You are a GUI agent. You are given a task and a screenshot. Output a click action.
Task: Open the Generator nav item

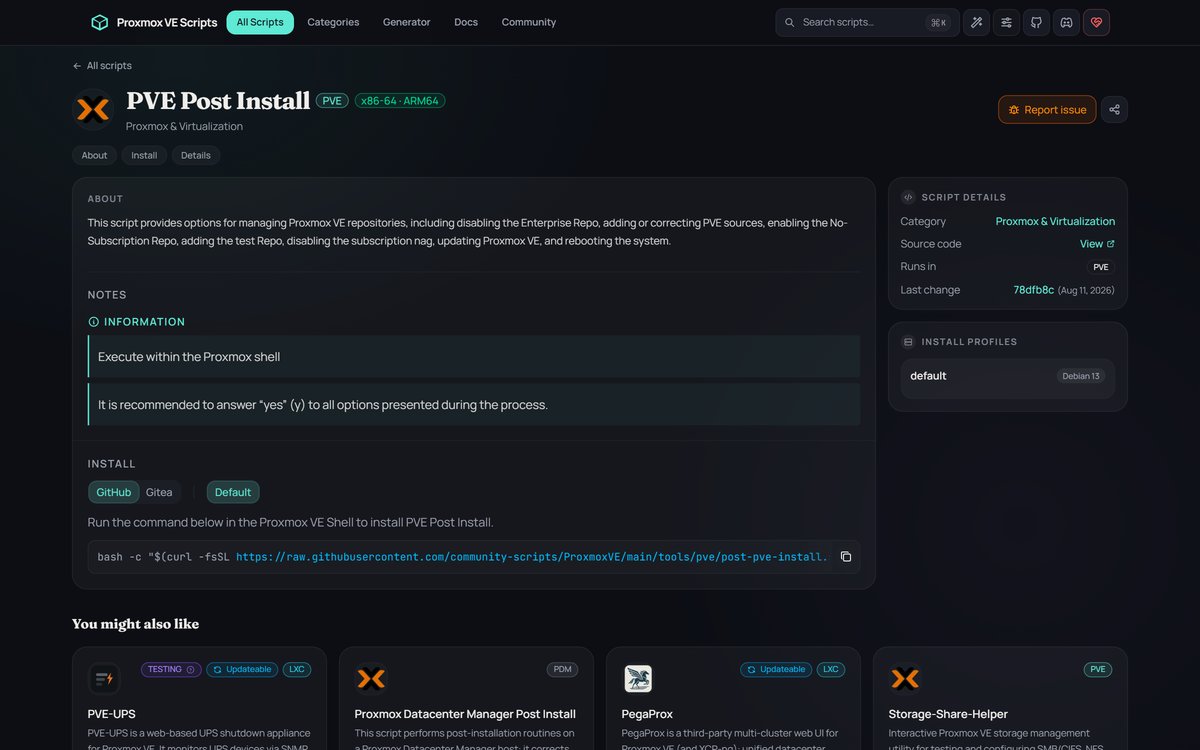[406, 22]
